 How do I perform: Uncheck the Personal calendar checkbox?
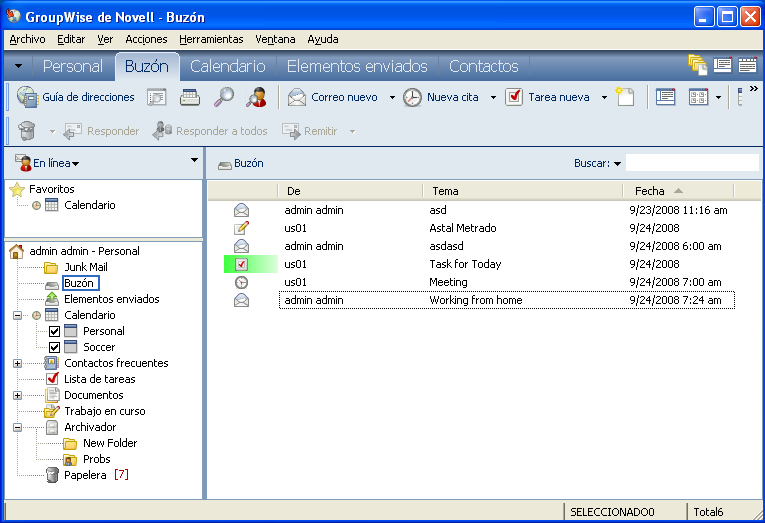point(55,331)
